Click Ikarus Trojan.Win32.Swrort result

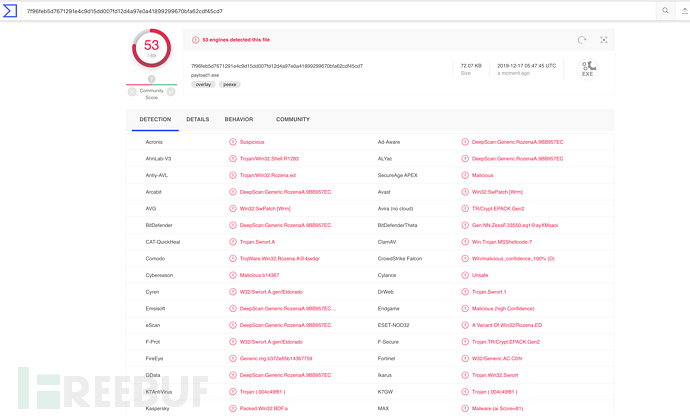495,375
